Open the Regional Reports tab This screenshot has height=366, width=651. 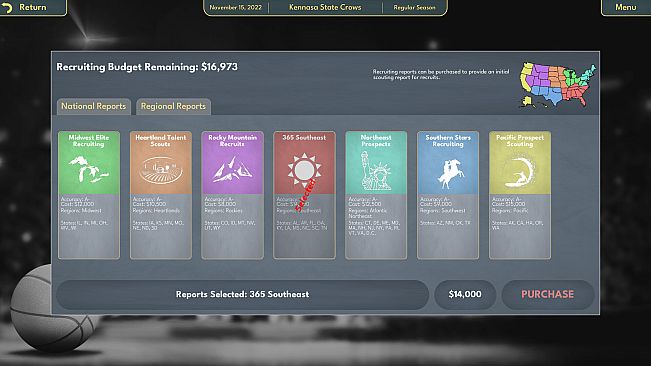tap(173, 106)
